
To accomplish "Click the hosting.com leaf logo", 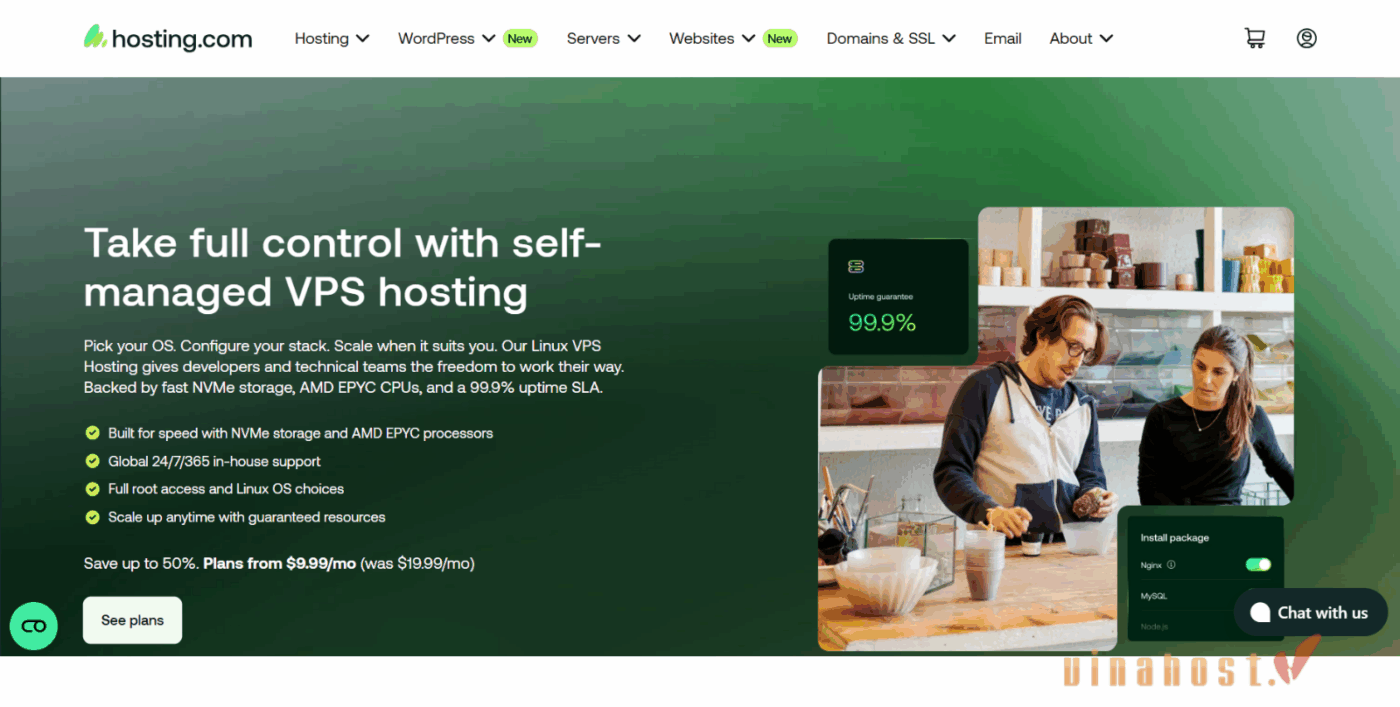I will (95, 37).
